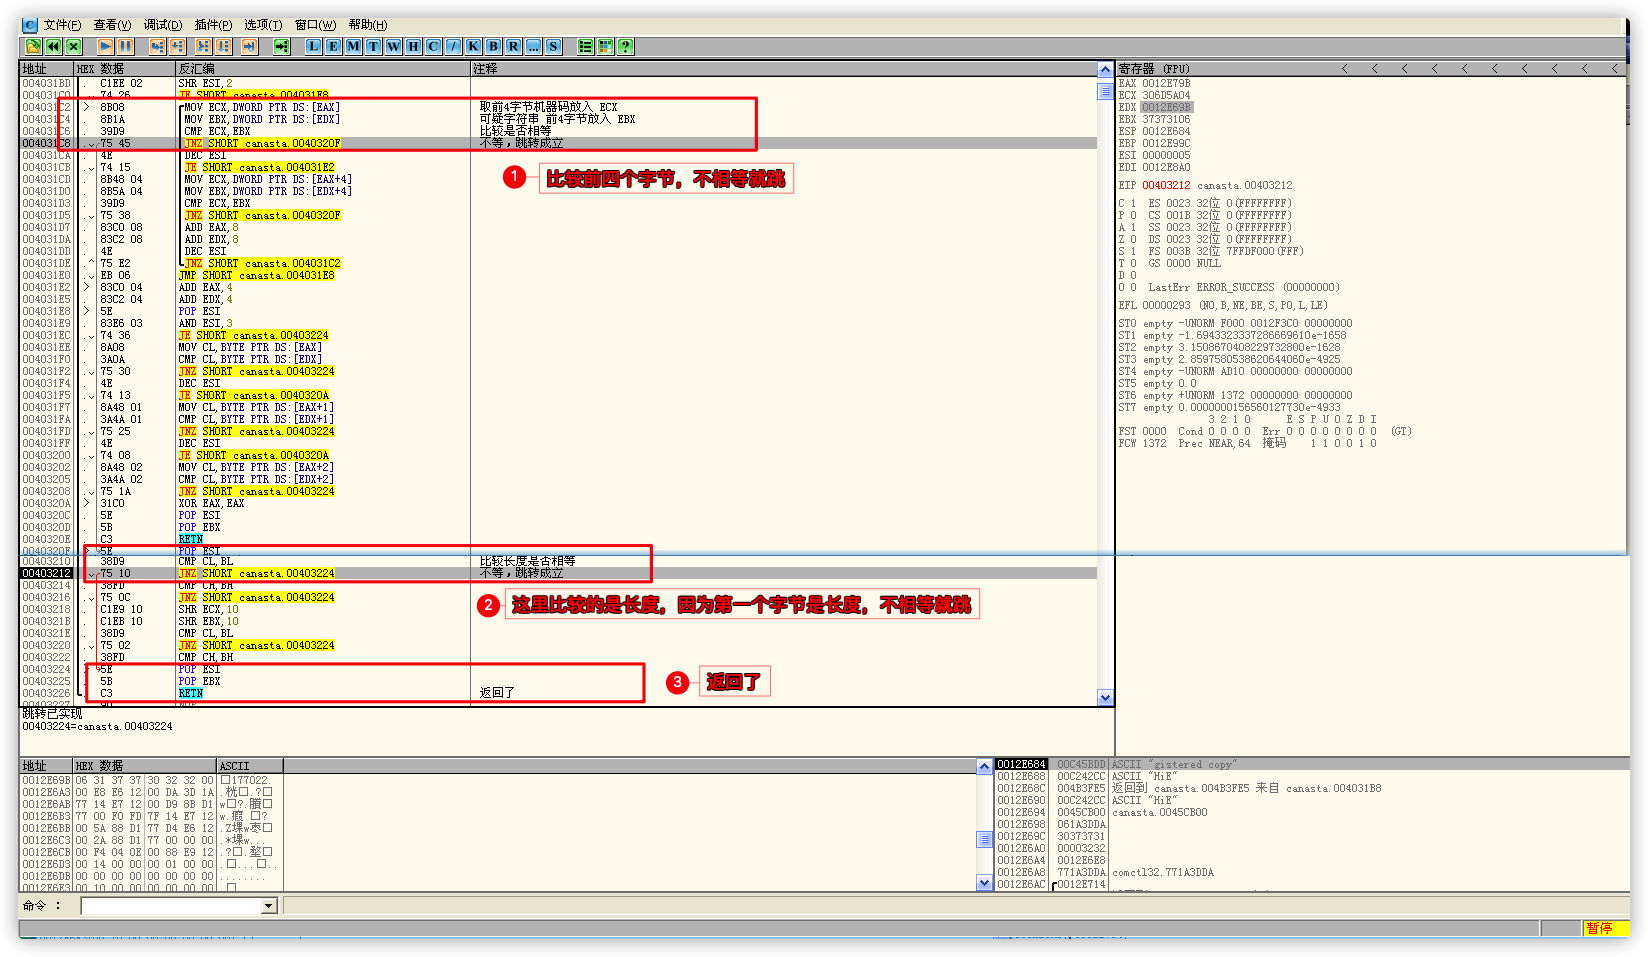Open References window with R button

514,46
